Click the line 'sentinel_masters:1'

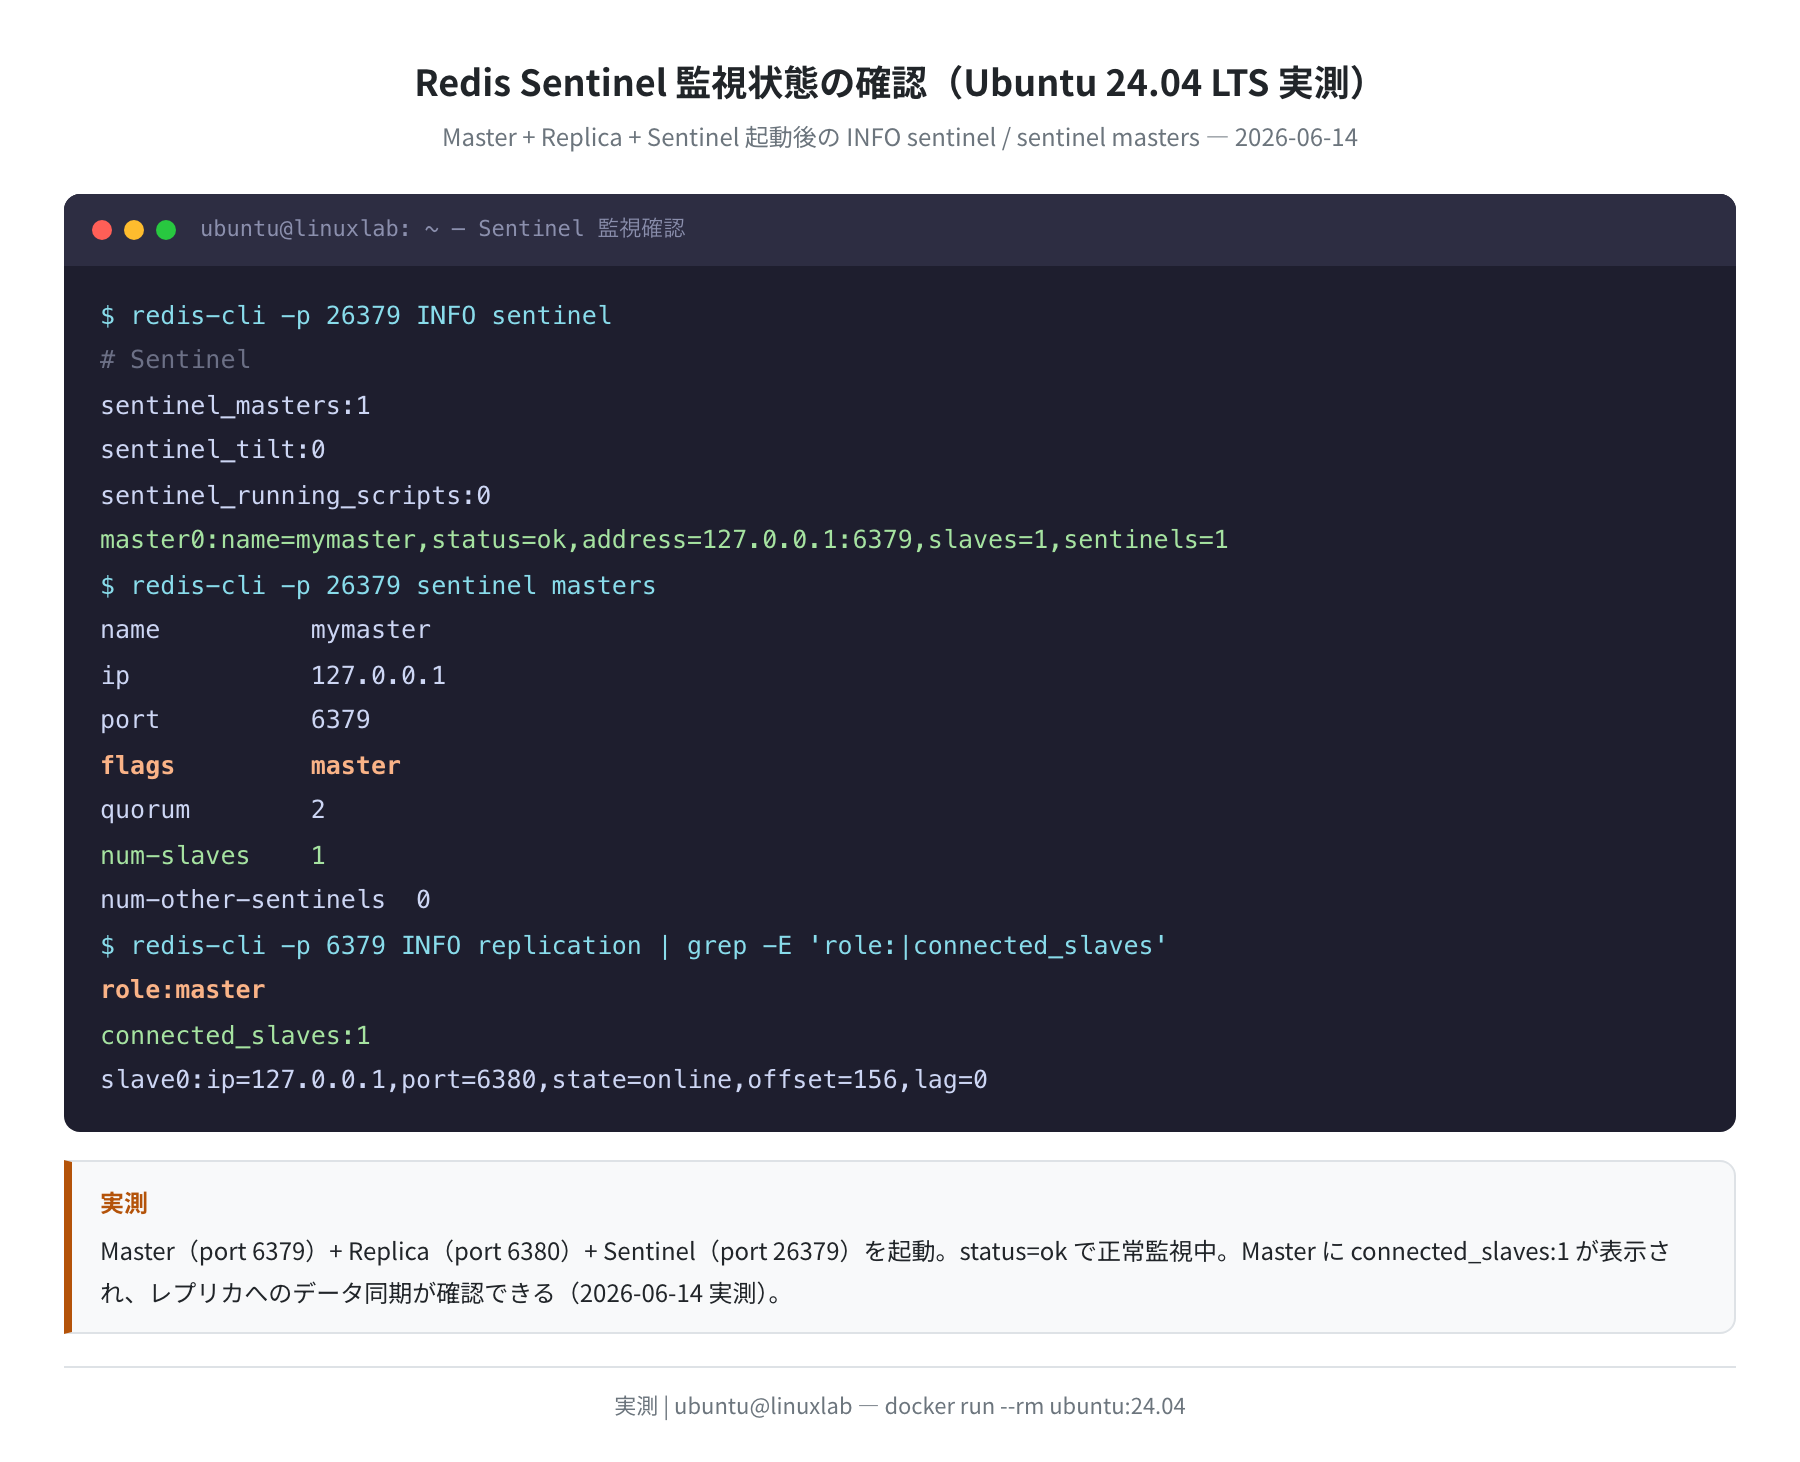coord(235,406)
